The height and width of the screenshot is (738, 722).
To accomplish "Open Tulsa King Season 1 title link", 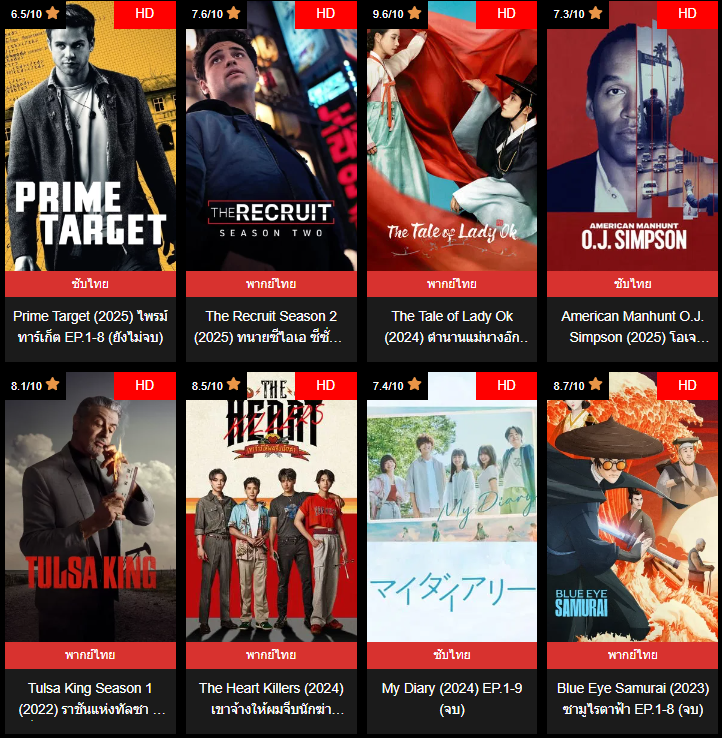I will [x=90, y=698].
